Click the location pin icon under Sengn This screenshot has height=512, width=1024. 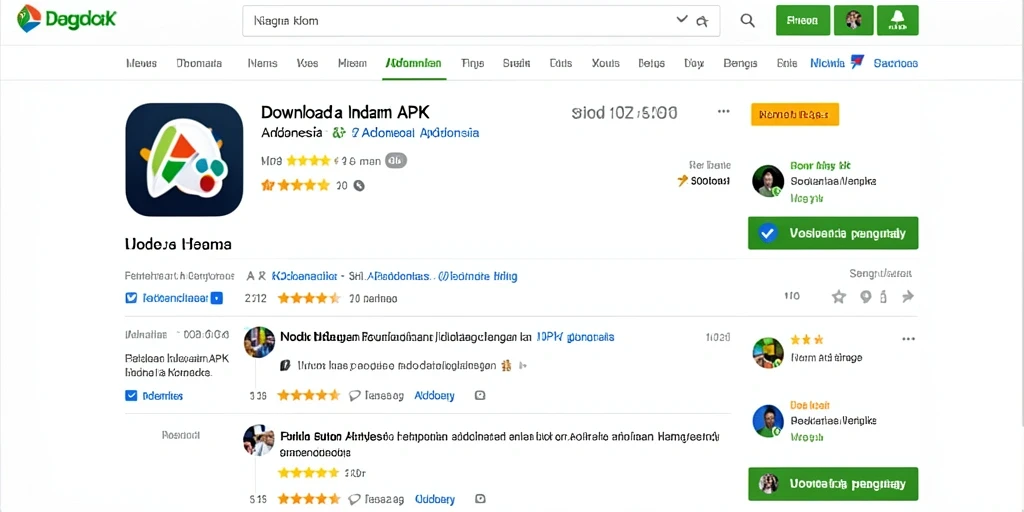(x=865, y=297)
